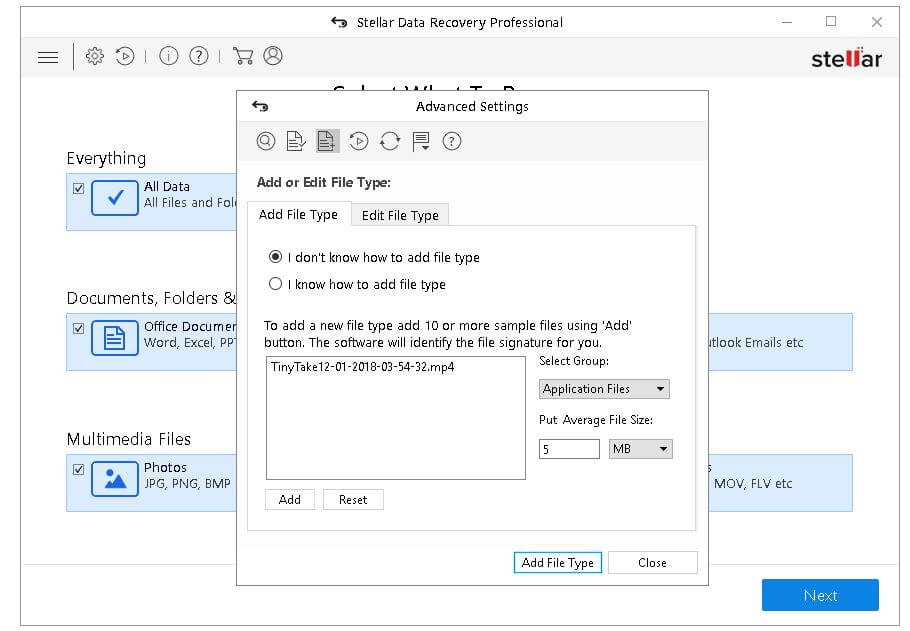Image resolution: width=910 pixels, height=631 pixels.
Task: Open the MB file size unit dropdown
Action: [641, 449]
